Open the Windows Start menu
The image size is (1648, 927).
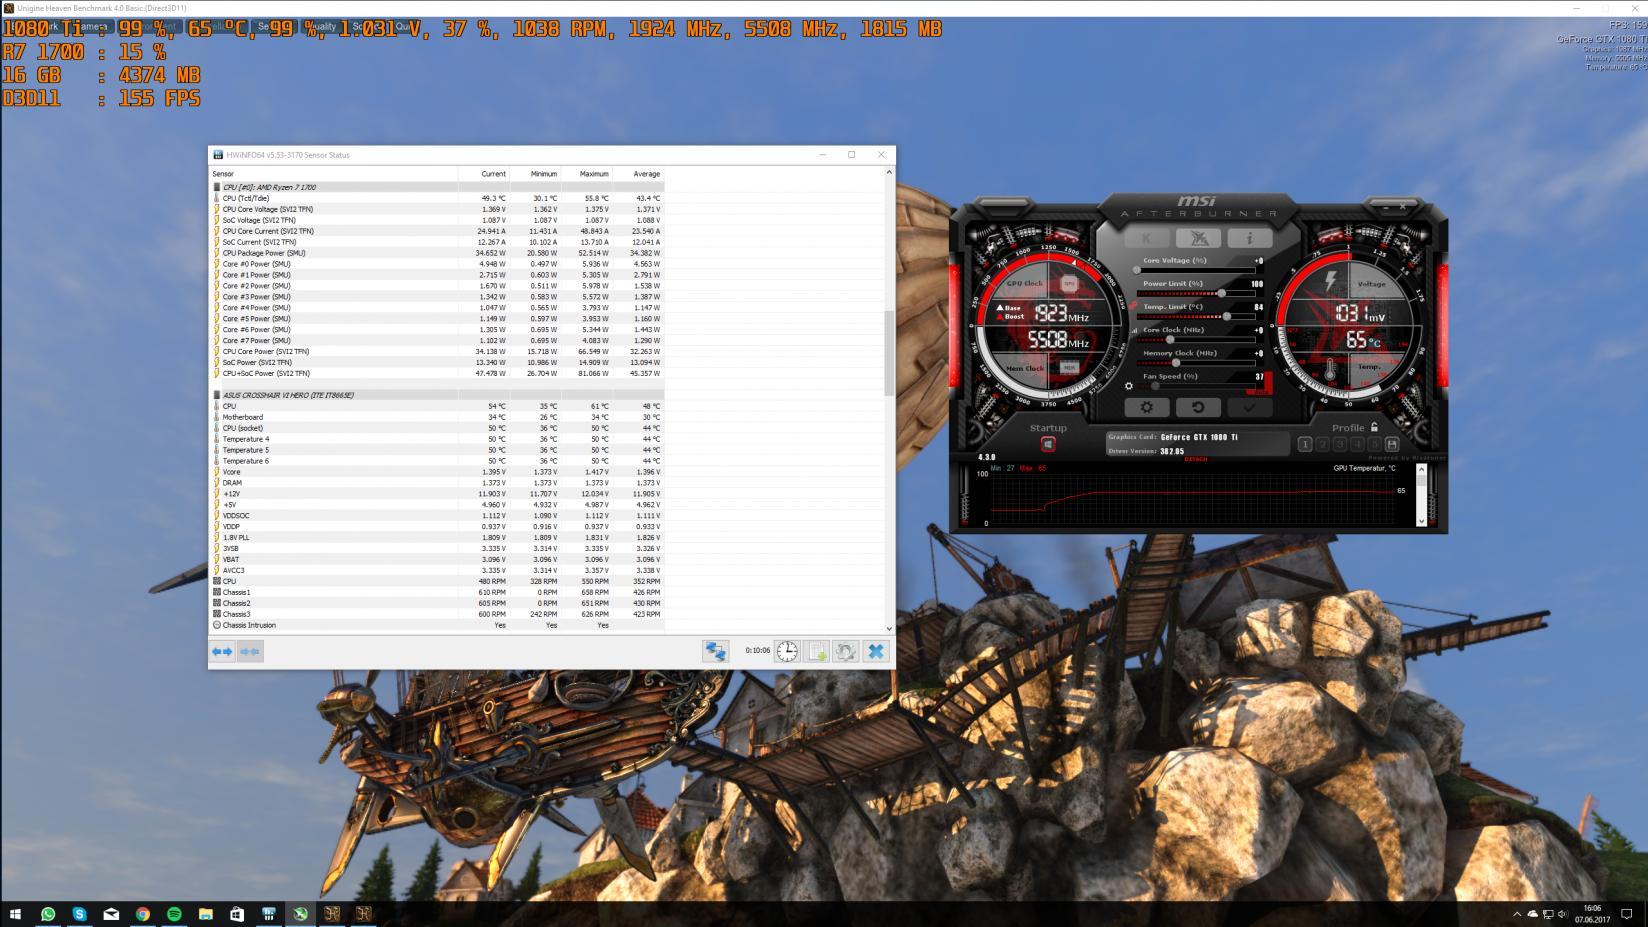click(x=15, y=914)
